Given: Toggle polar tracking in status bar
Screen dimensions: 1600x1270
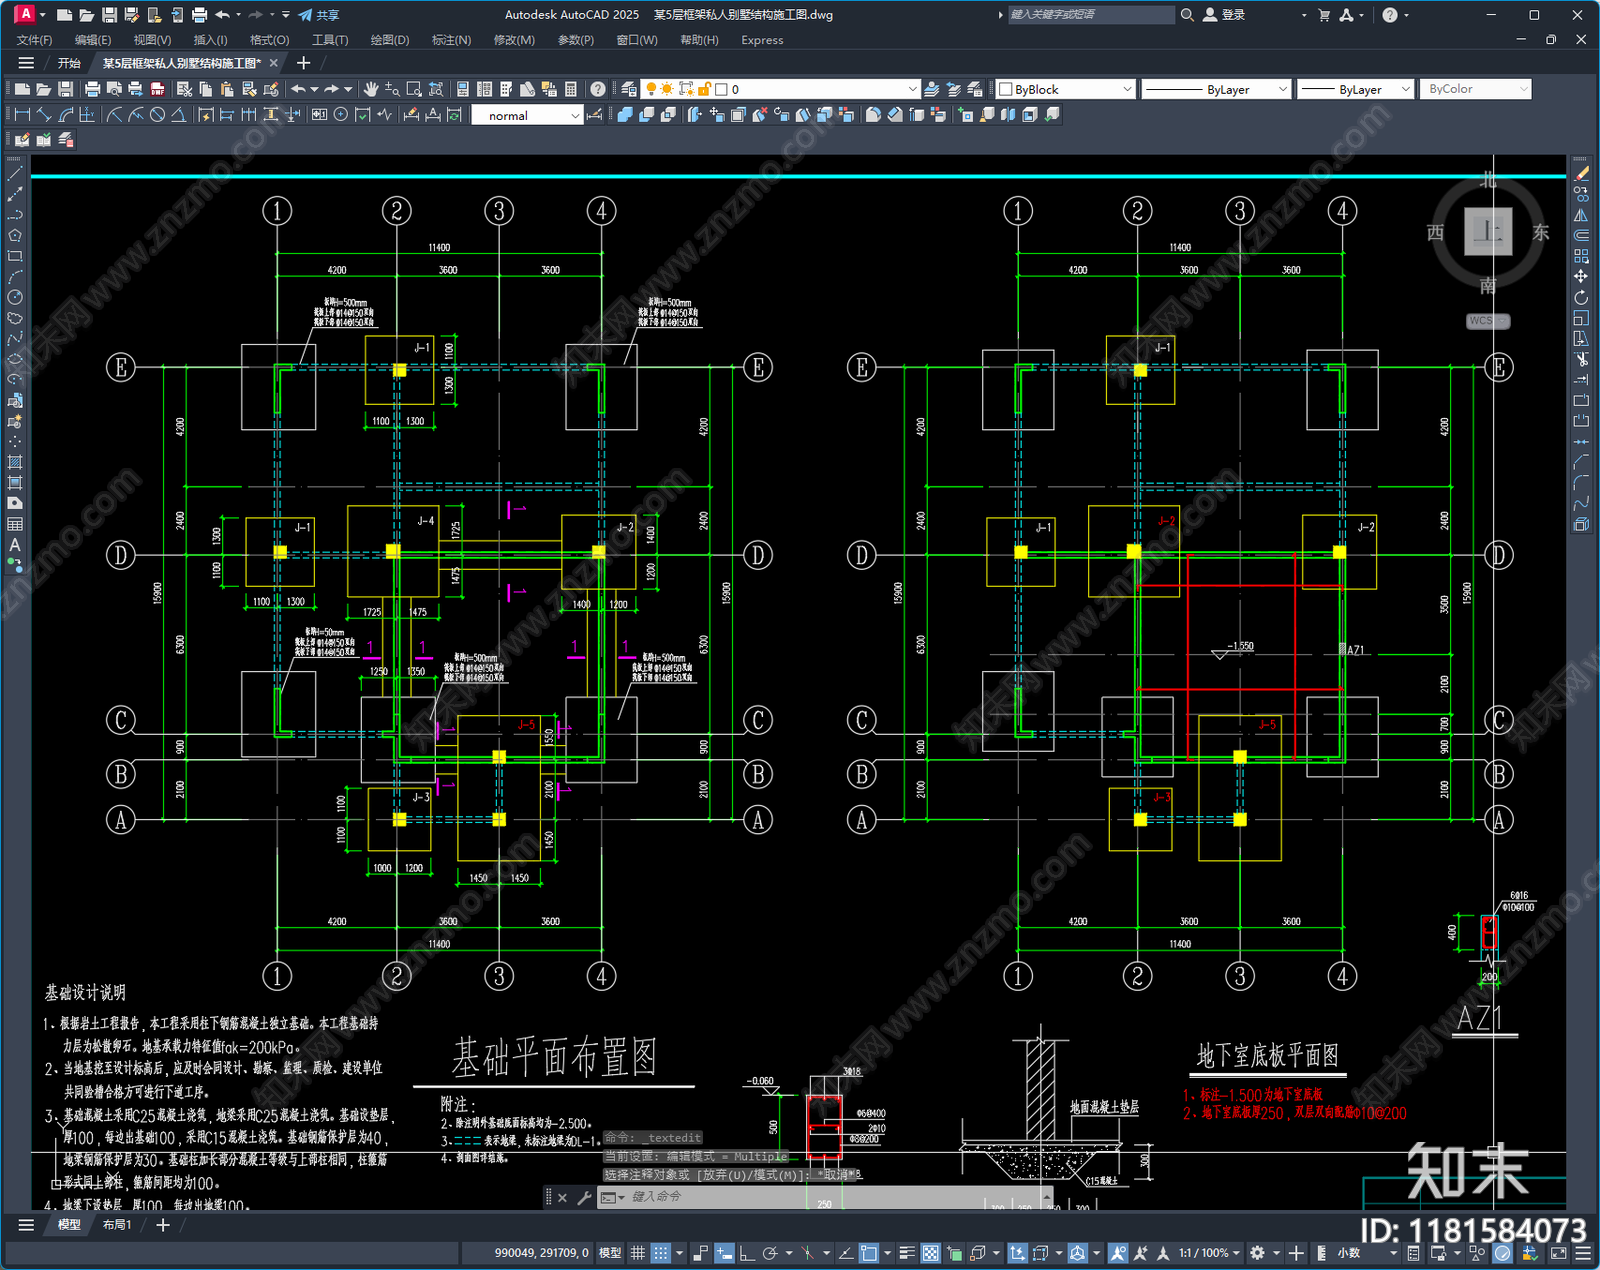Looking at the screenshot, I should [770, 1253].
